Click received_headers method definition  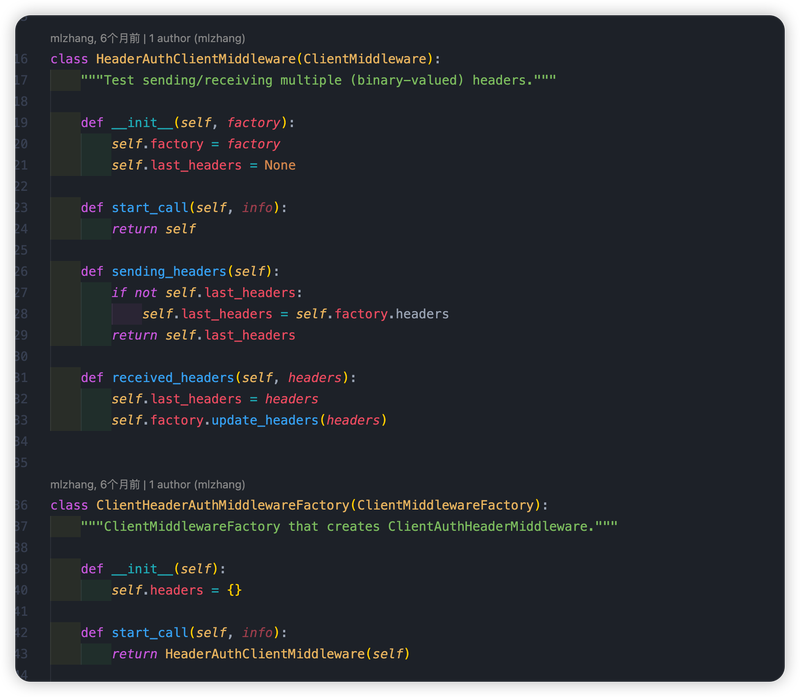(218, 378)
